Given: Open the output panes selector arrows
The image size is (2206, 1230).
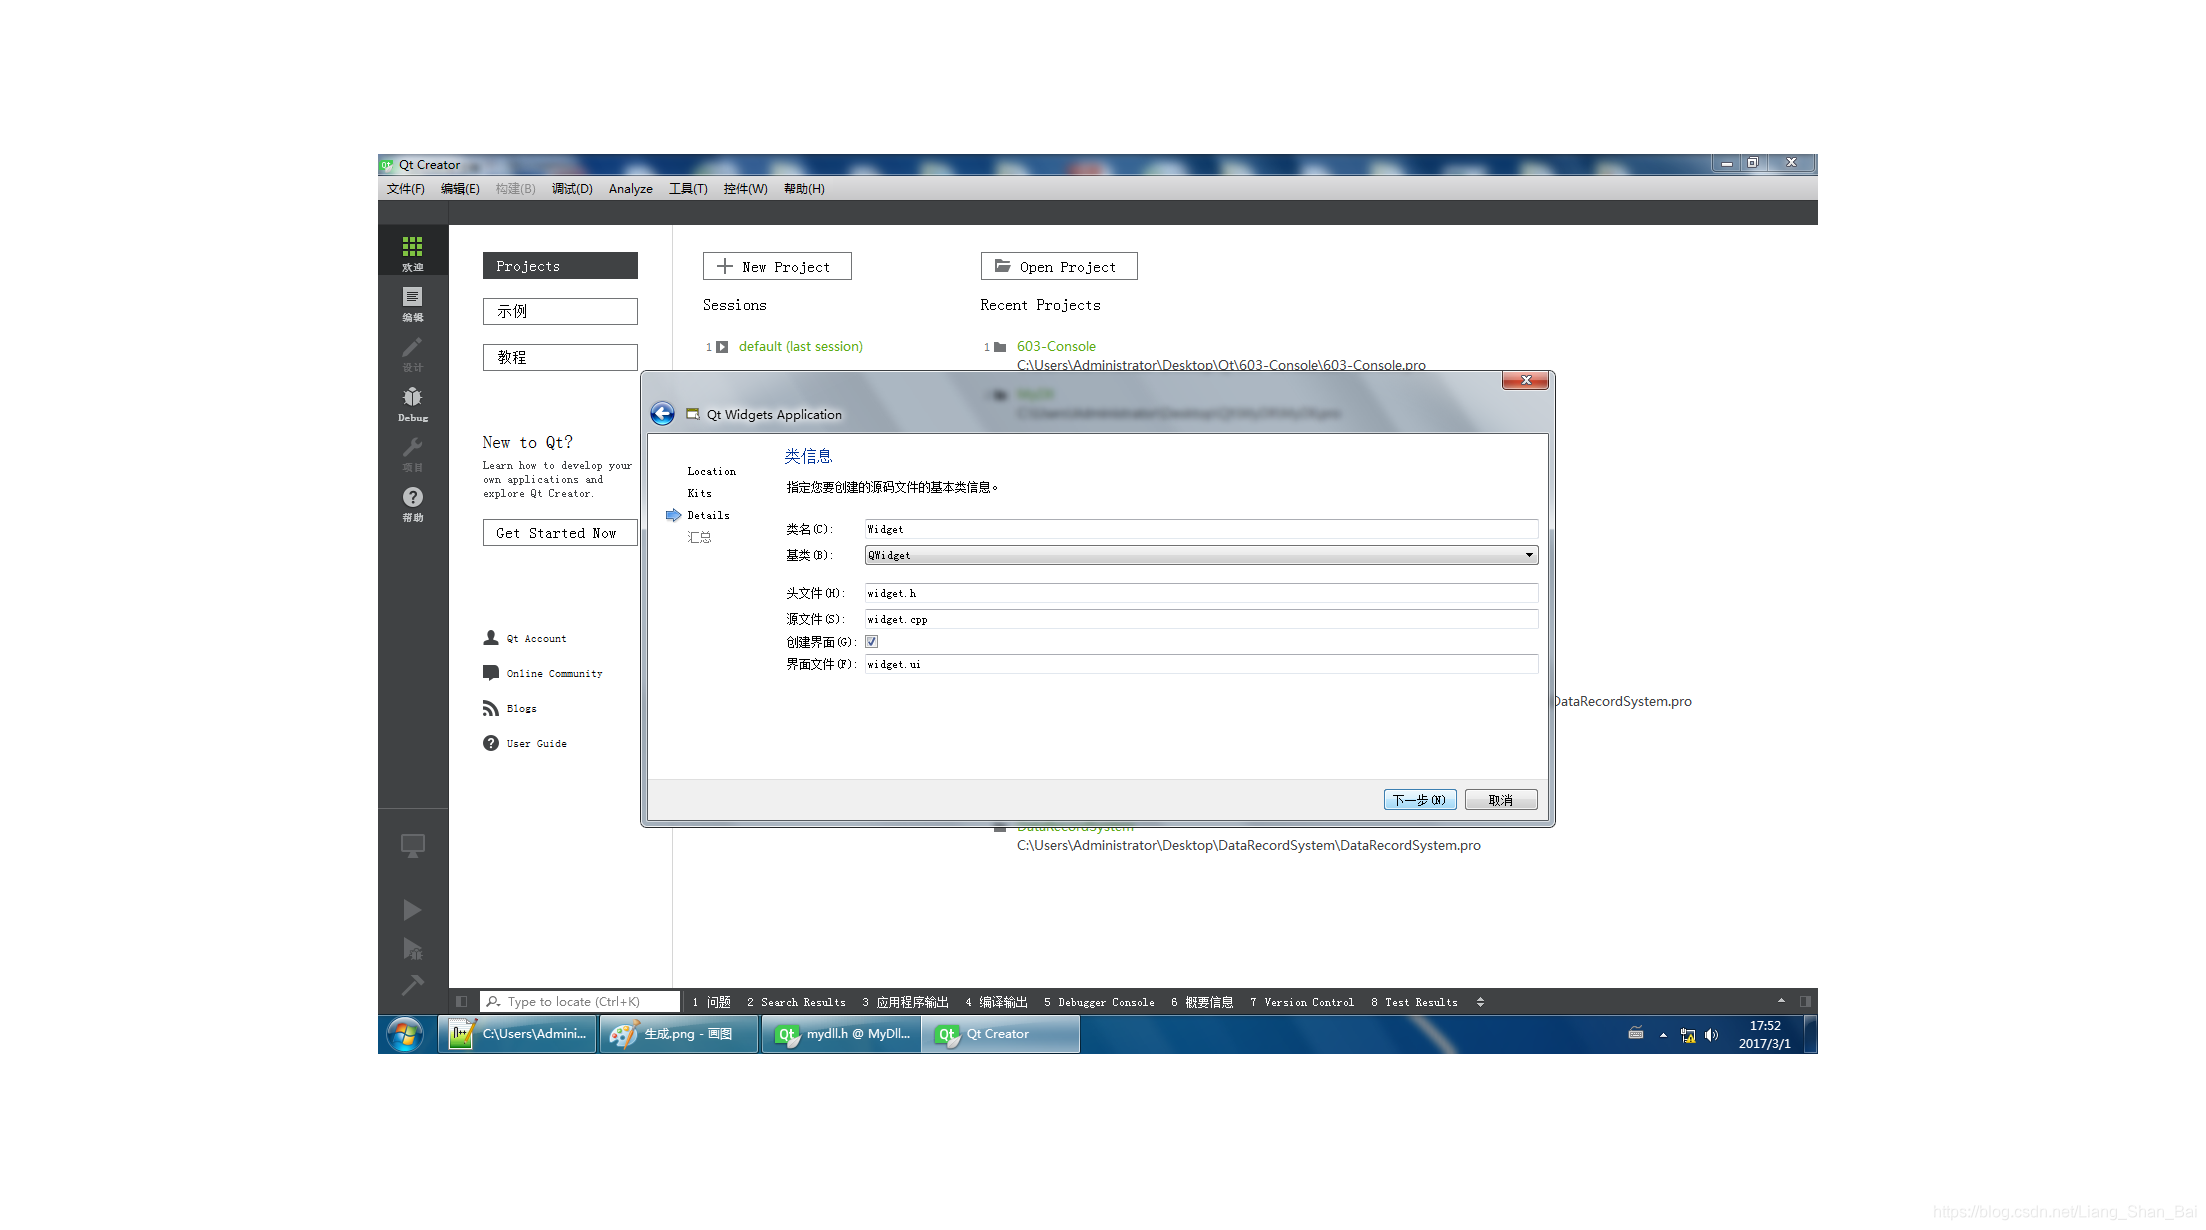Looking at the screenshot, I should click(x=1480, y=1002).
